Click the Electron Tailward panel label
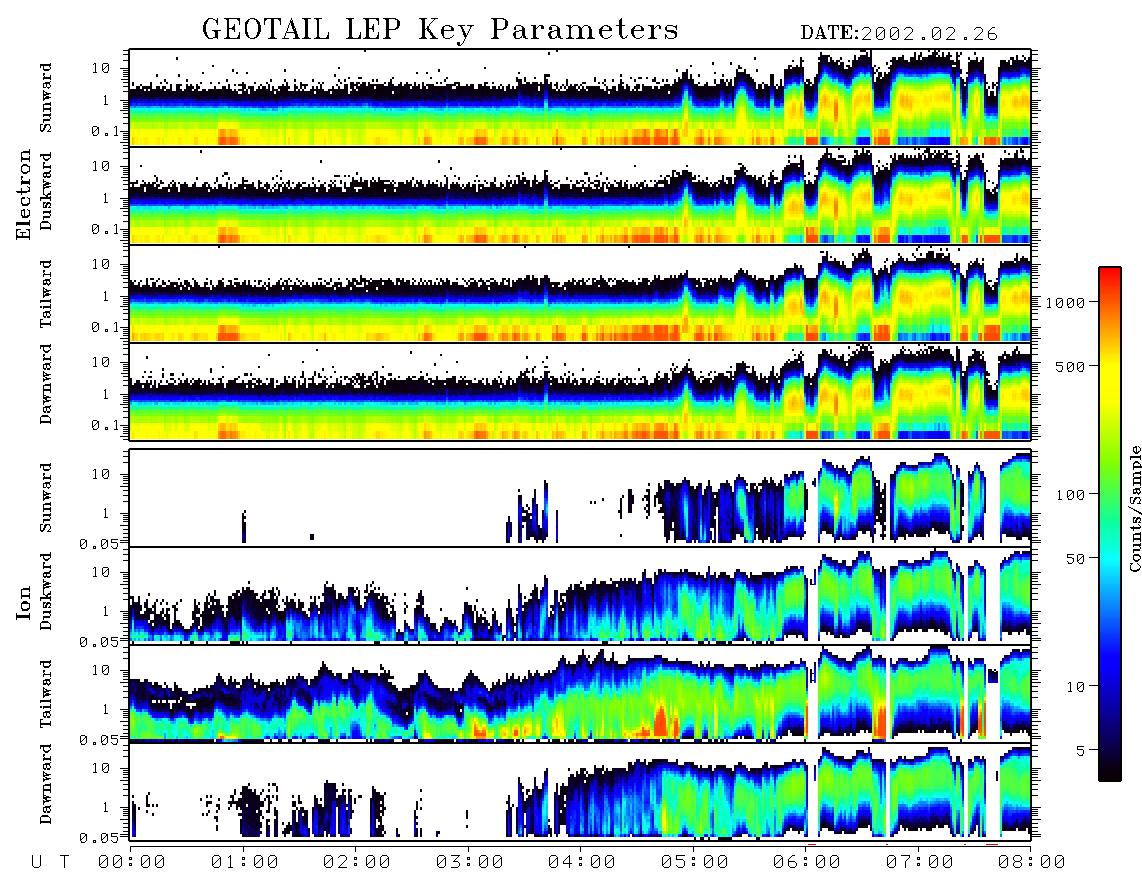1142x880 pixels. click(46, 294)
